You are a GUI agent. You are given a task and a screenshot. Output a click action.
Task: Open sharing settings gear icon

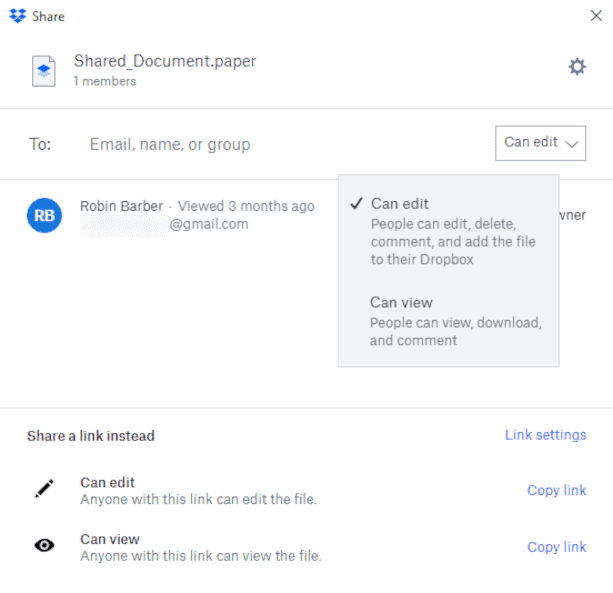tap(576, 67)
